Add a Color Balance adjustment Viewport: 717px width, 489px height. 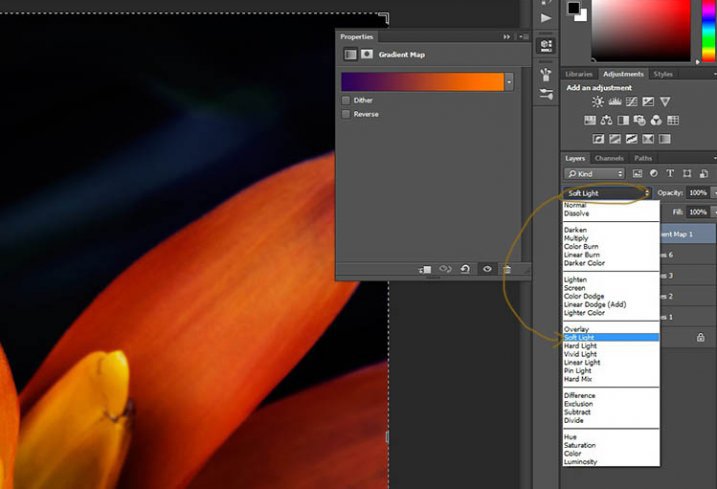(x=606, y=120)
